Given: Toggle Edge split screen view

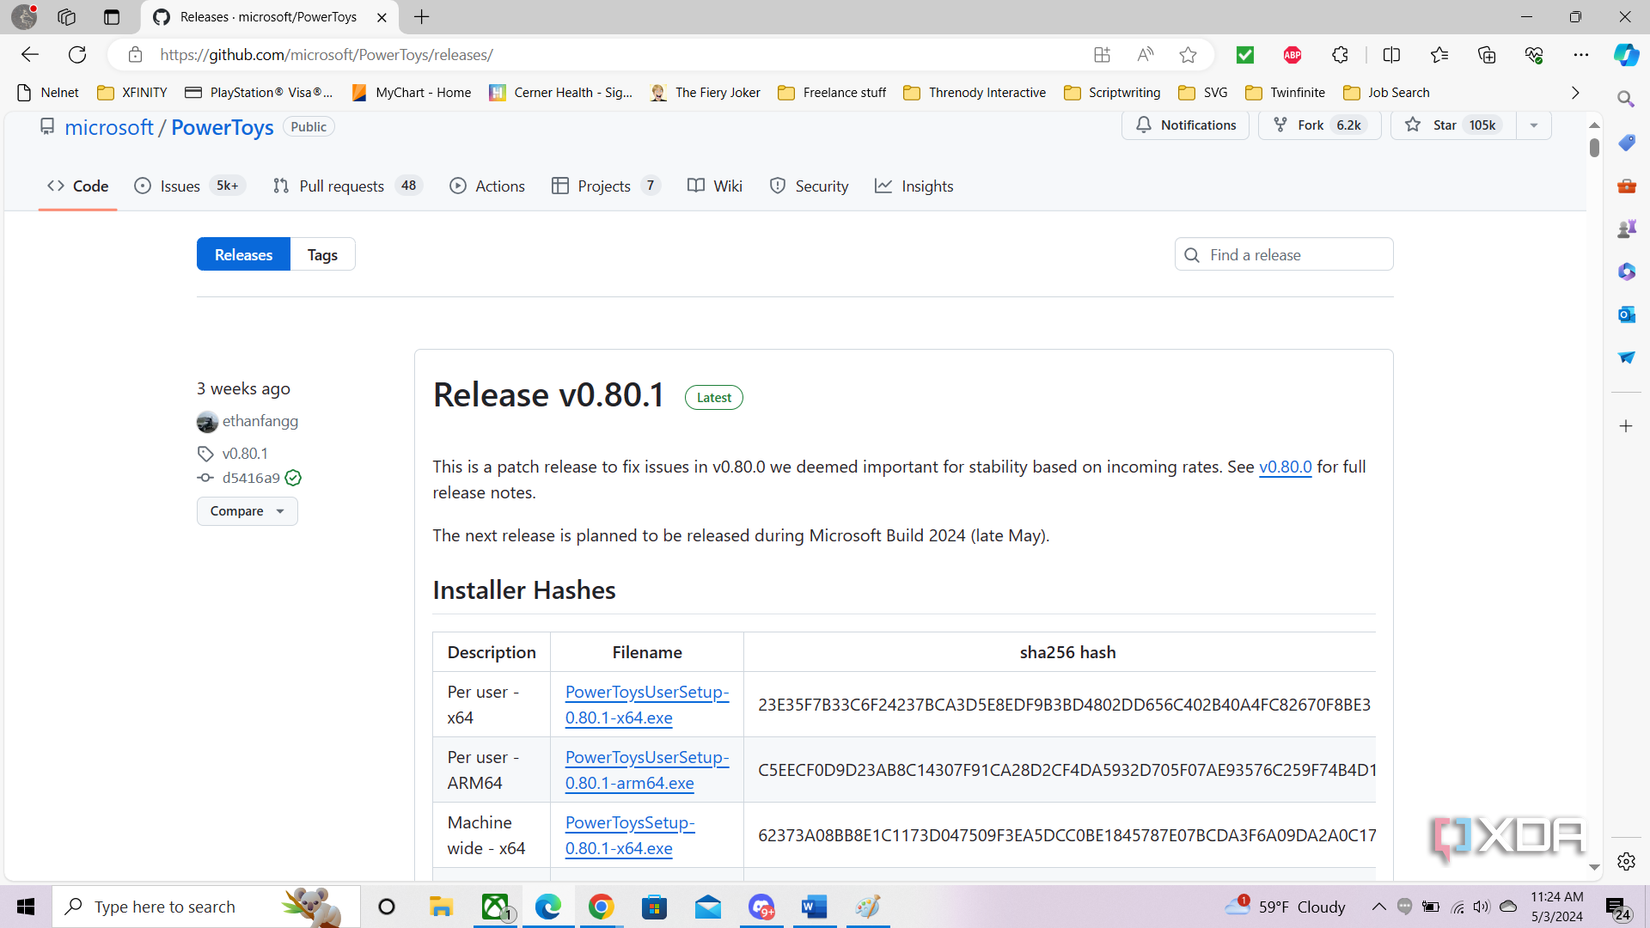Looking at the screenshot, I should (1391, 55).
